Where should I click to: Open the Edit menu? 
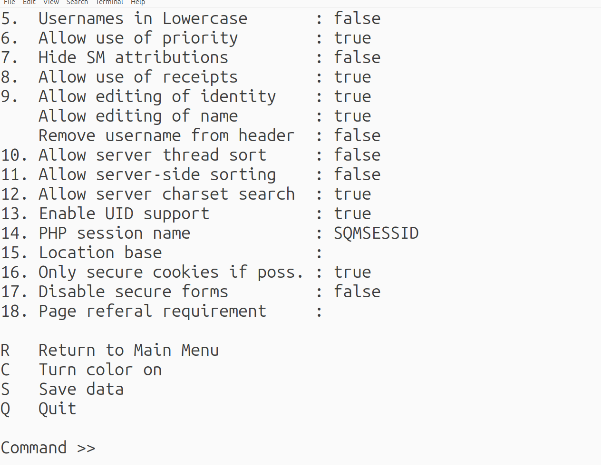(x=29, y=2)
